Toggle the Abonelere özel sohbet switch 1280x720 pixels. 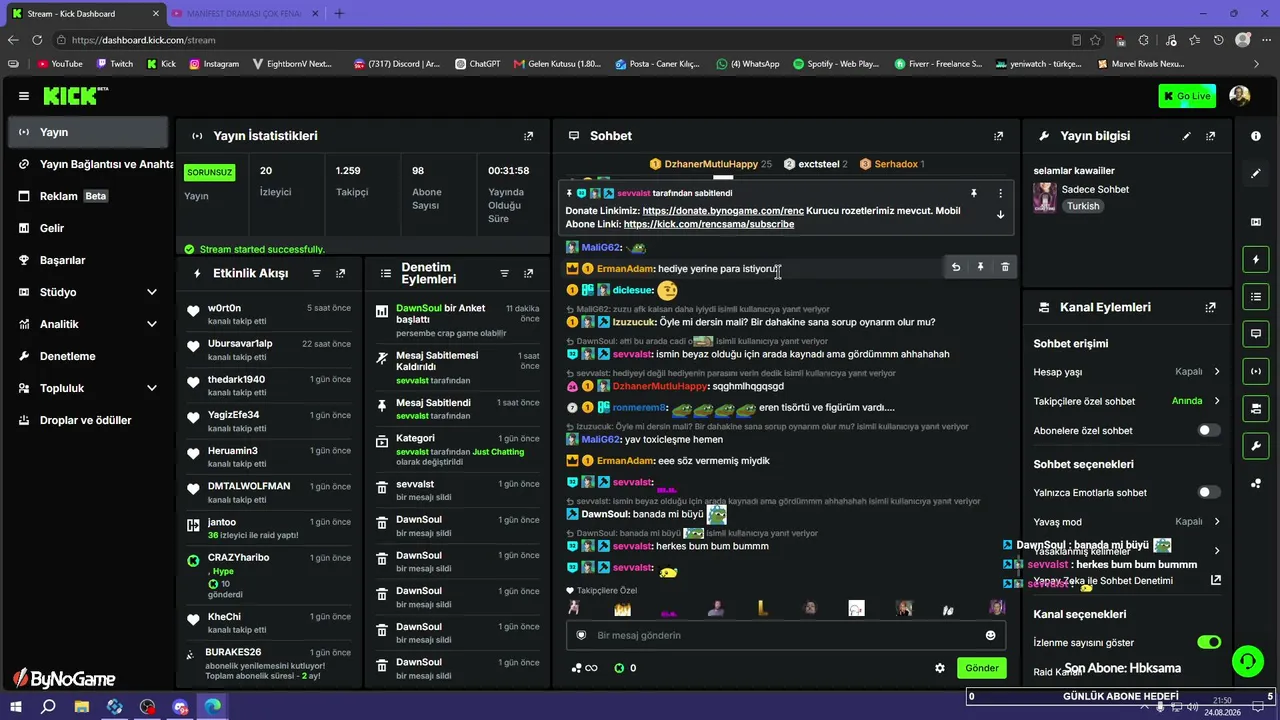[x=1209, y=430]
